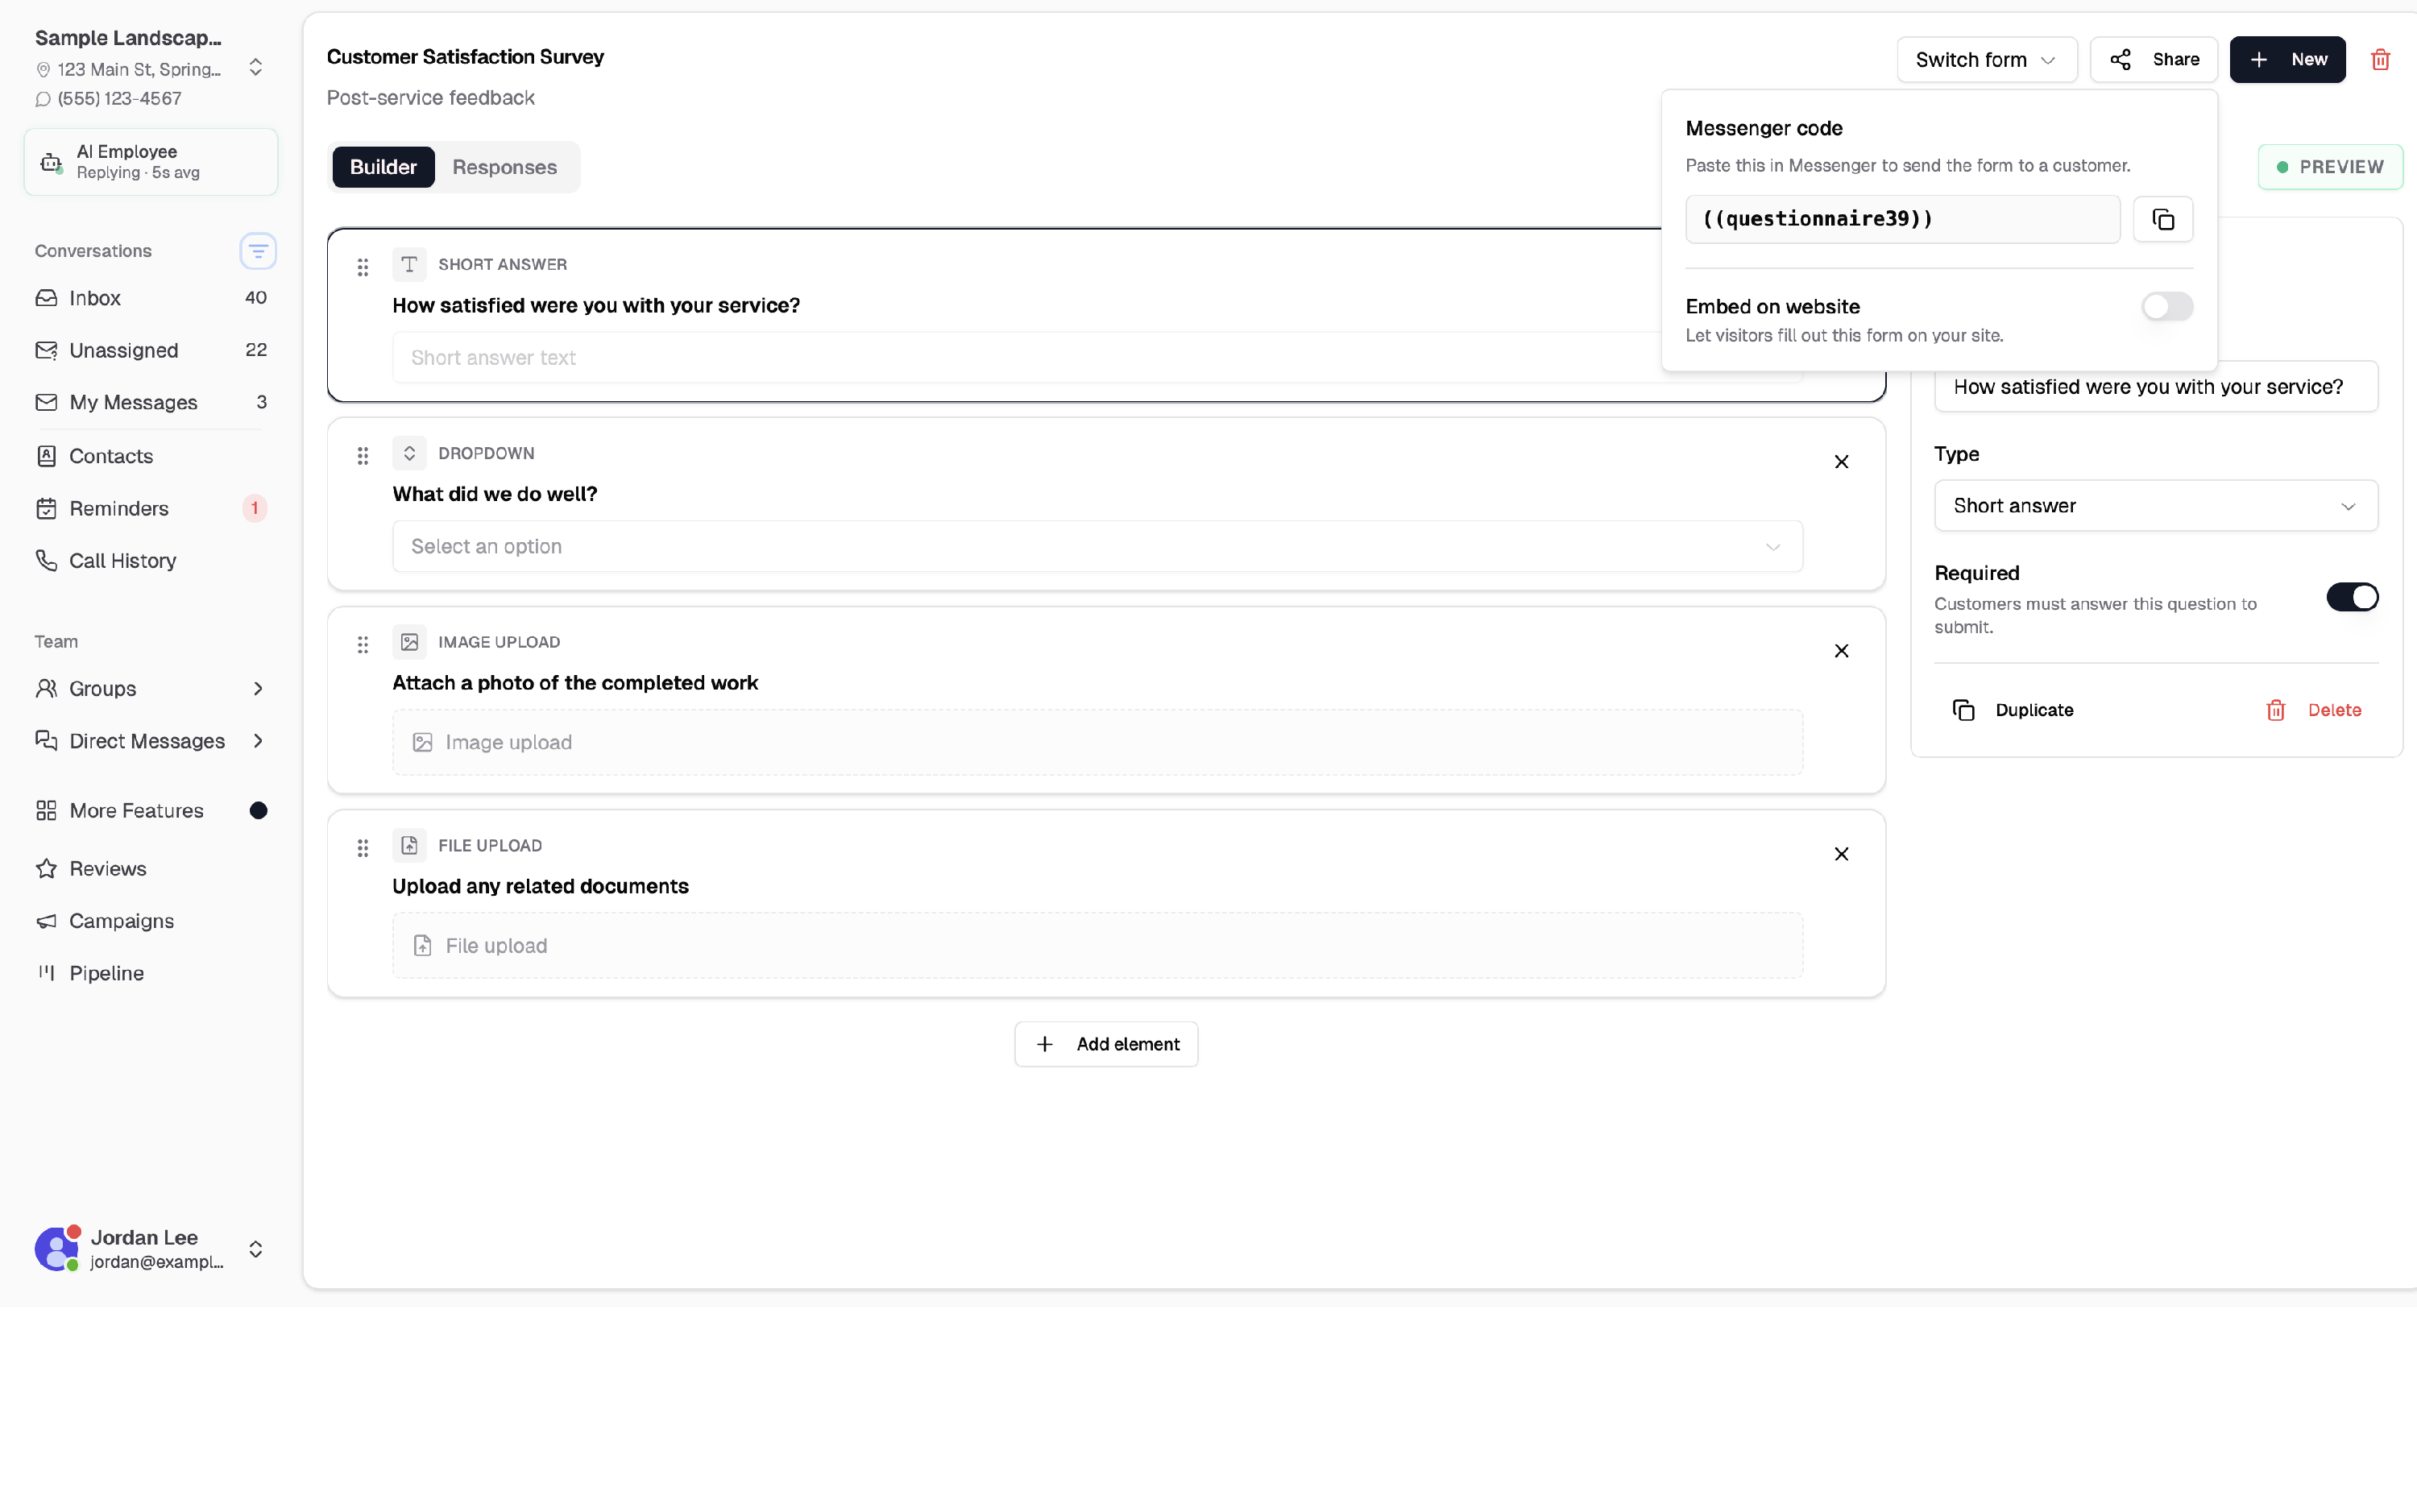Remove the Image Upload question with its X
Image resolution: width=2417 pixels, height=1512 pixels.
(x=1841, y=651)
